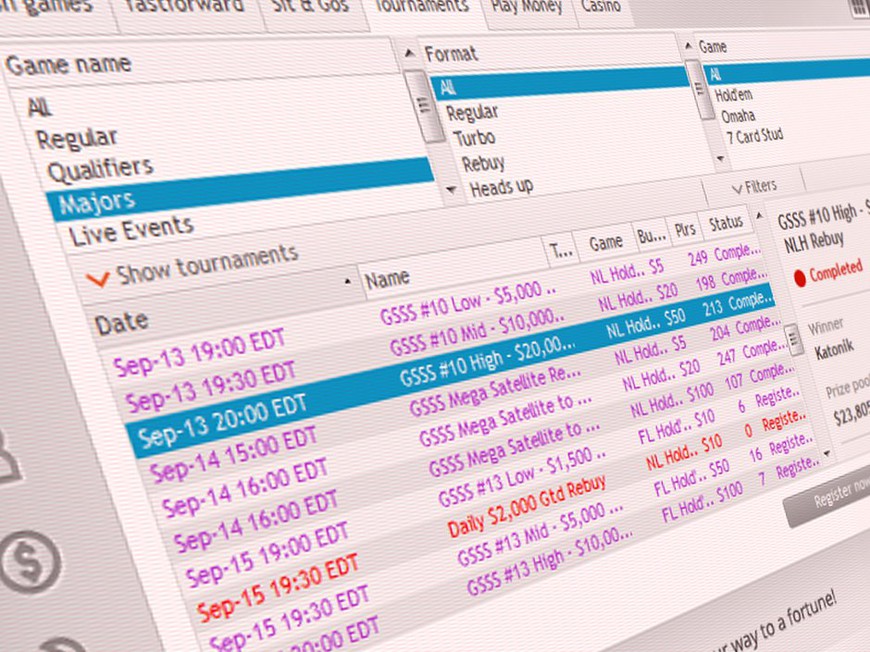870x652 pixels.
Task: Select the Play Money tab
Action: click(527, 7)
